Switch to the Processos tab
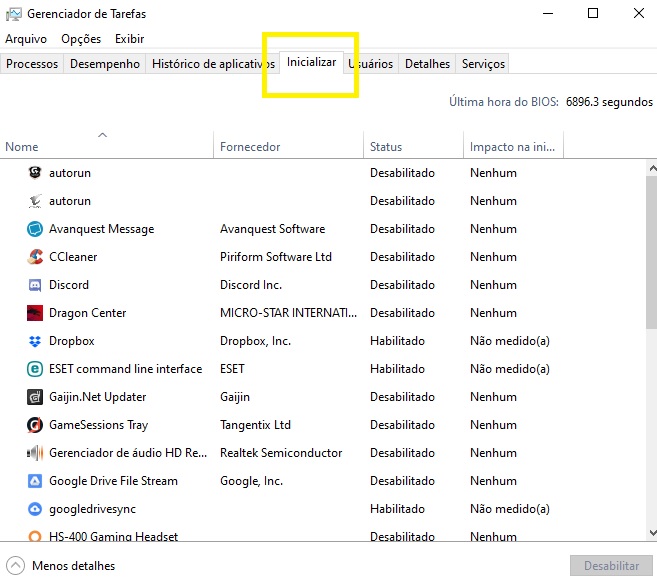Screen dimensions: 657x587 coord(32,64)
